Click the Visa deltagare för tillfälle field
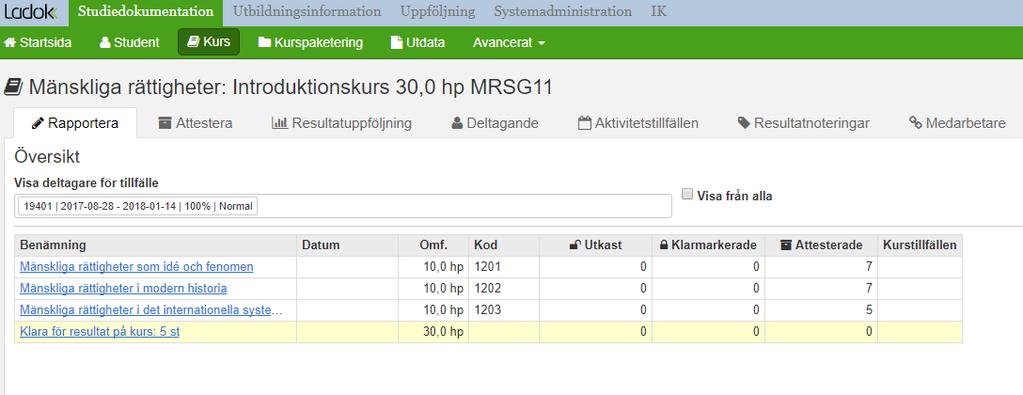The height and width of the screenshot is (395, 1023). 343,206
